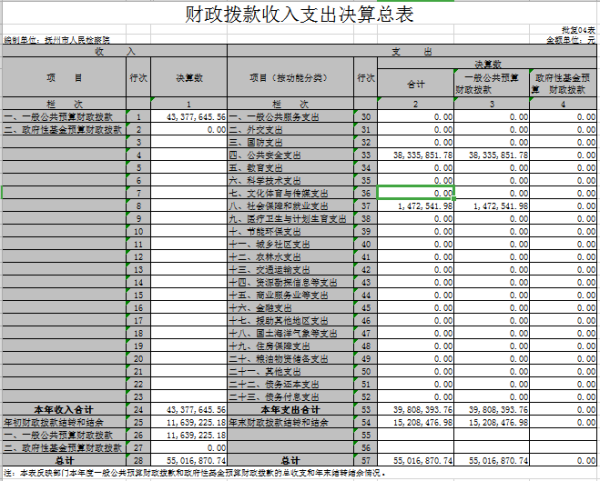Select the 二、外交支出 cell
Viewport: 600px width, 481px height.
[x=290, y=129]
